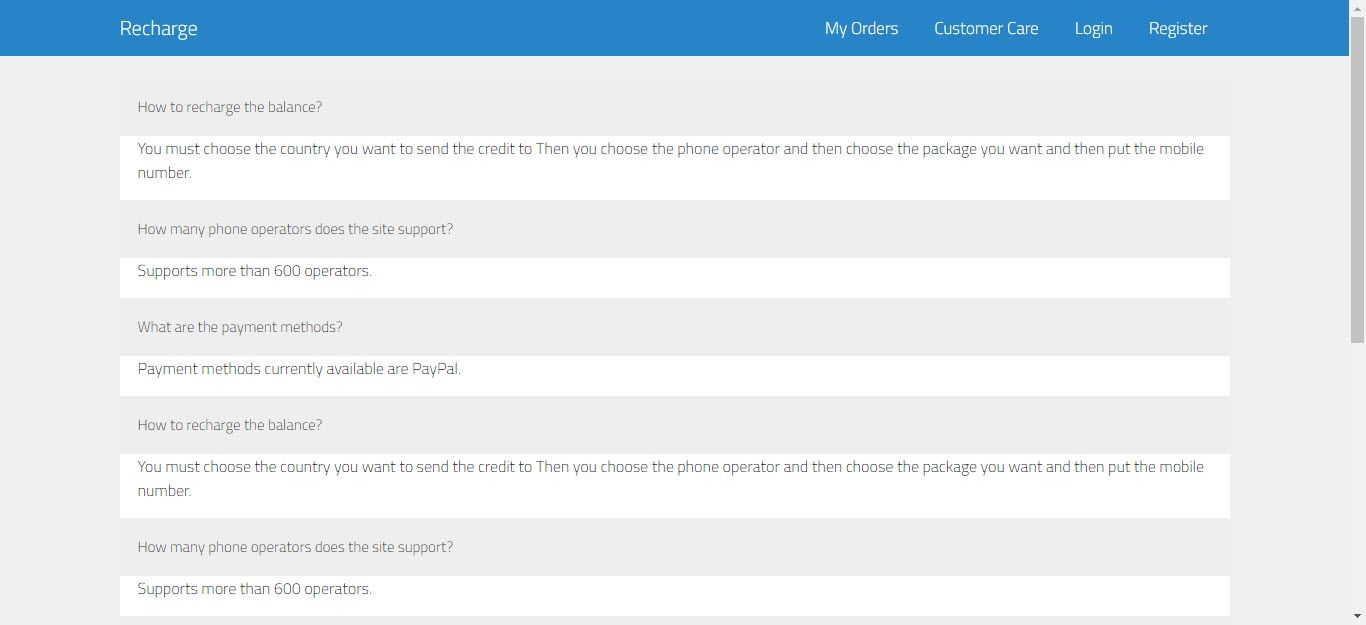
Task: Click the first 'Supports more than 600 operators' answer
Action: (x=254, y=271)
